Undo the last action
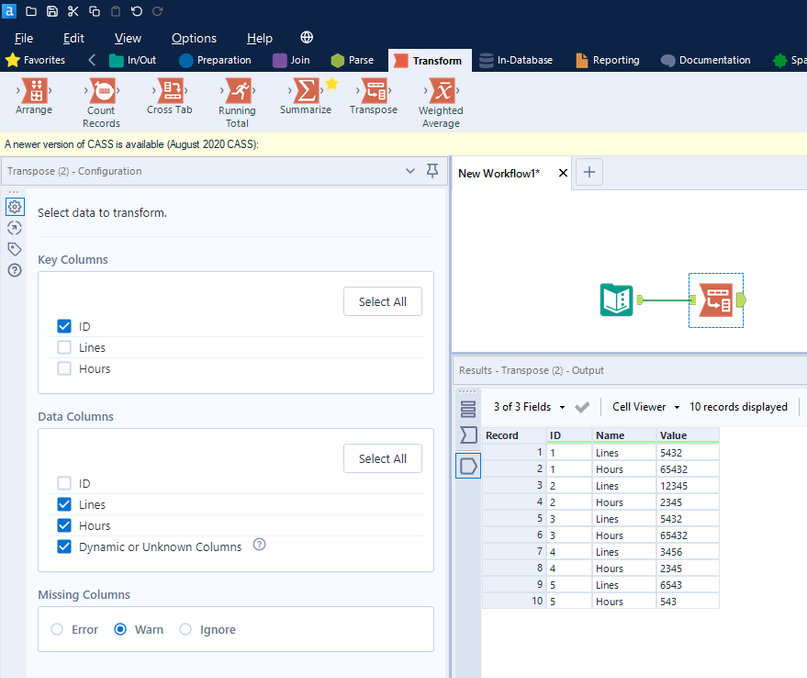The height and width of the screenshot is (678, 807). click(136, 11)
